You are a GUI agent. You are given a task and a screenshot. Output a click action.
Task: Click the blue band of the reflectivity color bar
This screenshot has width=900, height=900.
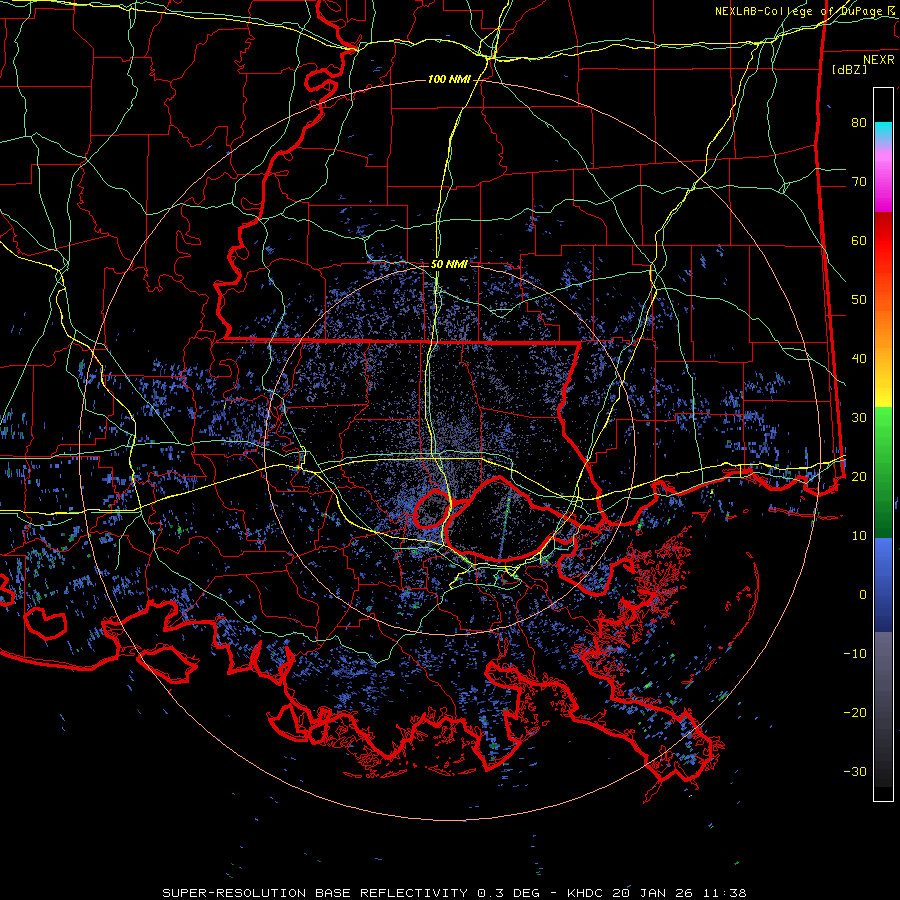[x=883, y=584]
